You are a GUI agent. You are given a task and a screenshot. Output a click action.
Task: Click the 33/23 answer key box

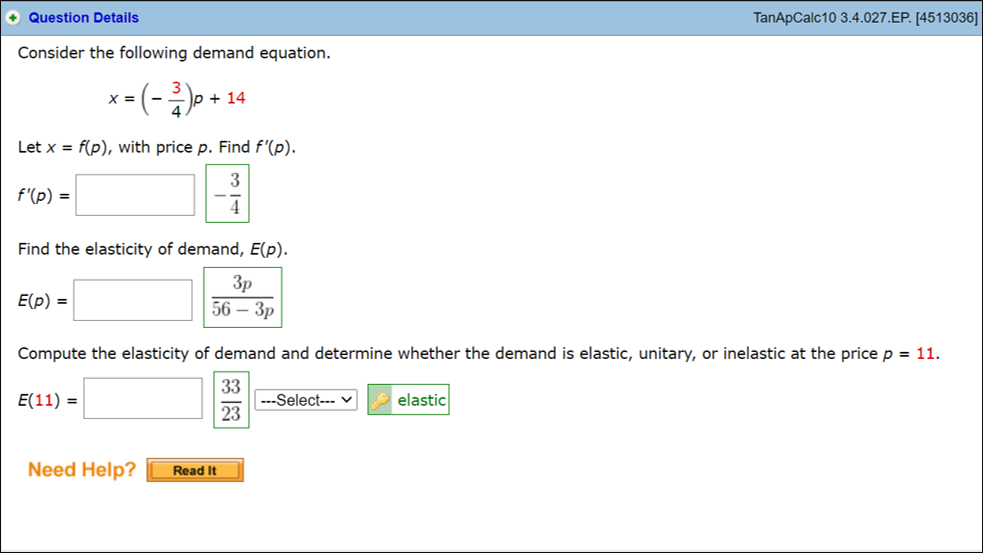(x=231, y=400)
